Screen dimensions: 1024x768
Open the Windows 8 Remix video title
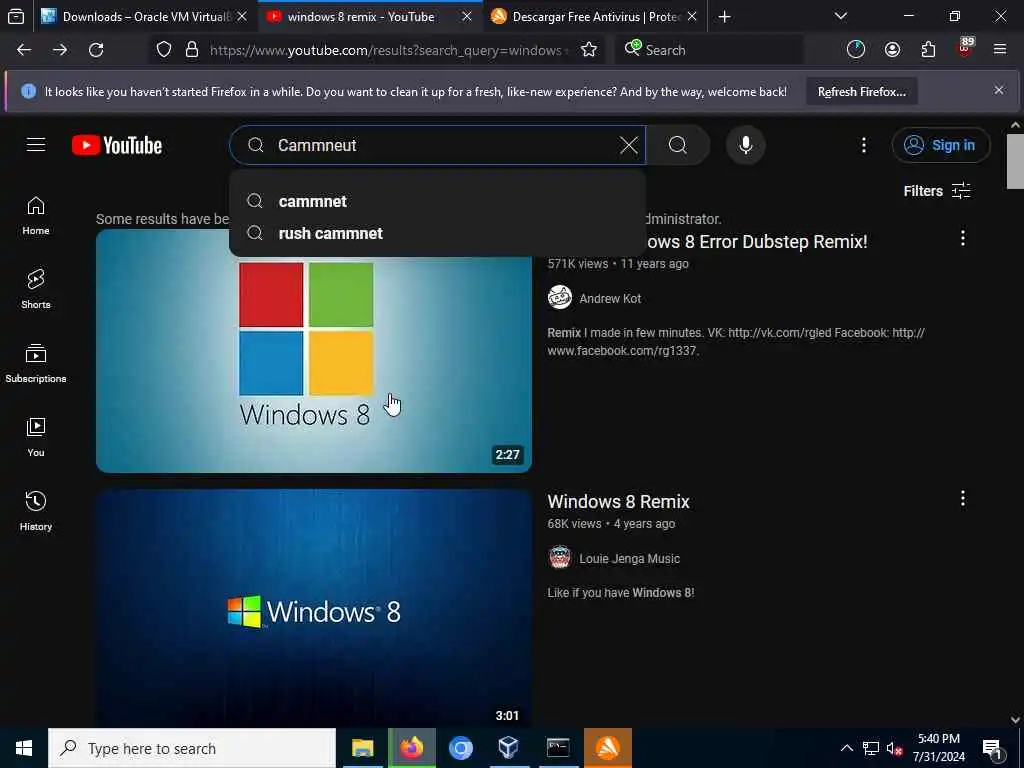pyautogui.click(x=618, y=502)
